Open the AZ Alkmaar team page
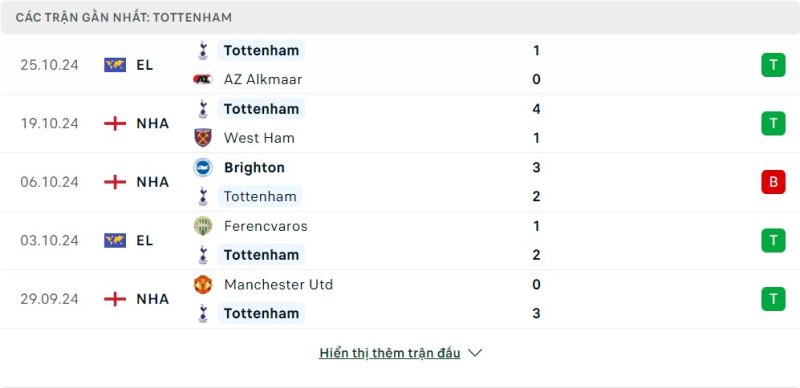The height and width of the screenshot is (388, 800). pos(263,79)
